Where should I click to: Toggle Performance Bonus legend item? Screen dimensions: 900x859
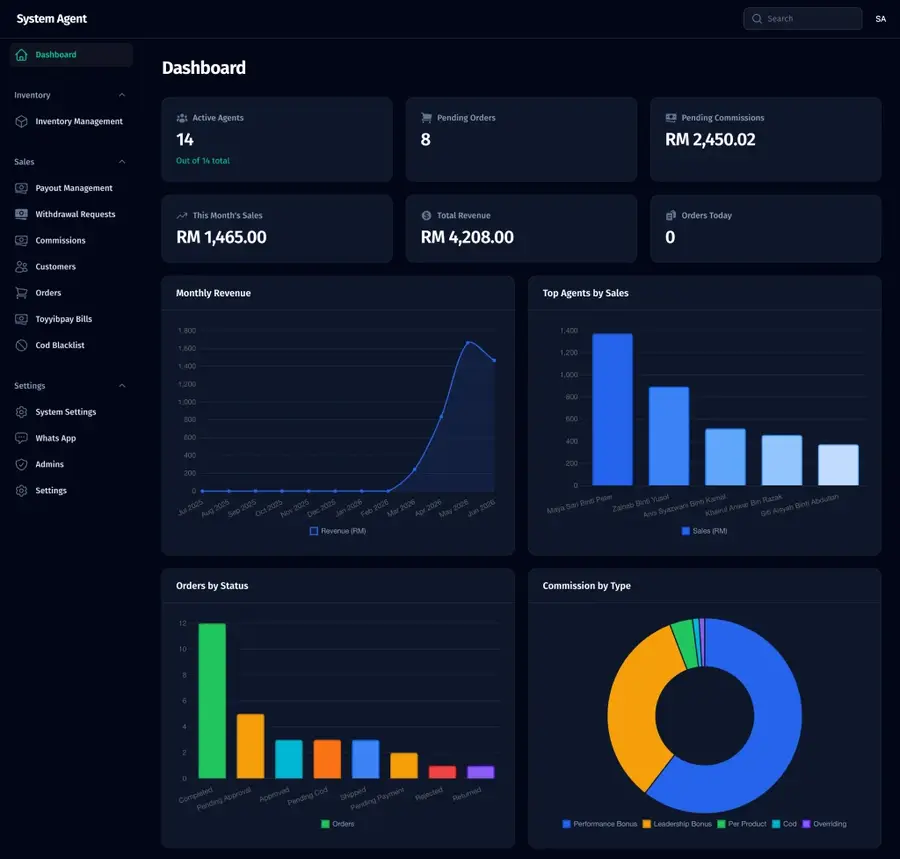(600, 824)
